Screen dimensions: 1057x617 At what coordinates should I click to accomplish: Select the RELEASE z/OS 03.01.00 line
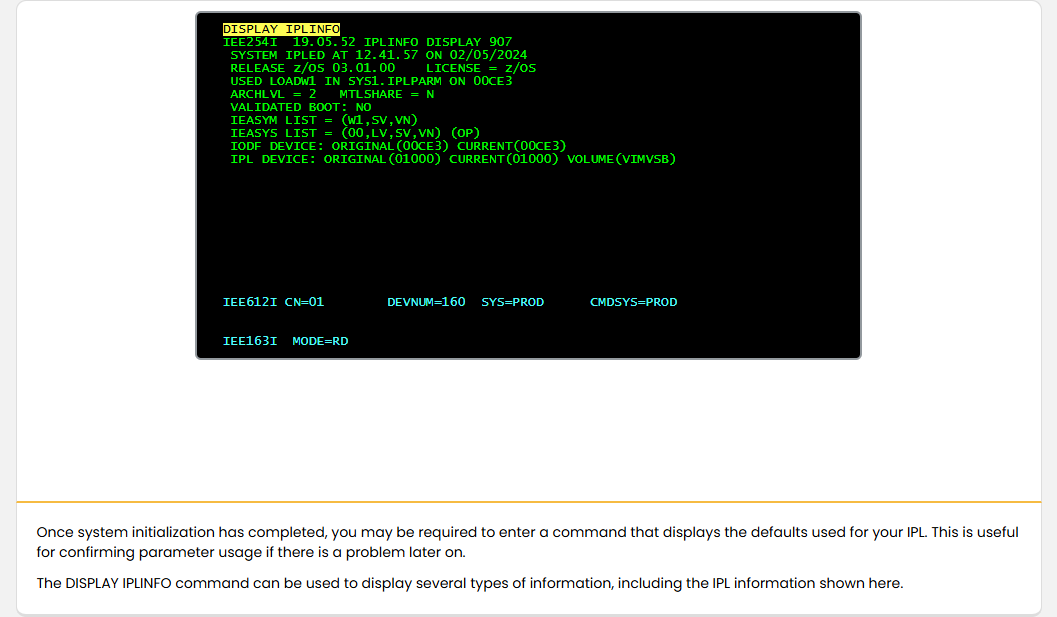[383, 68]
